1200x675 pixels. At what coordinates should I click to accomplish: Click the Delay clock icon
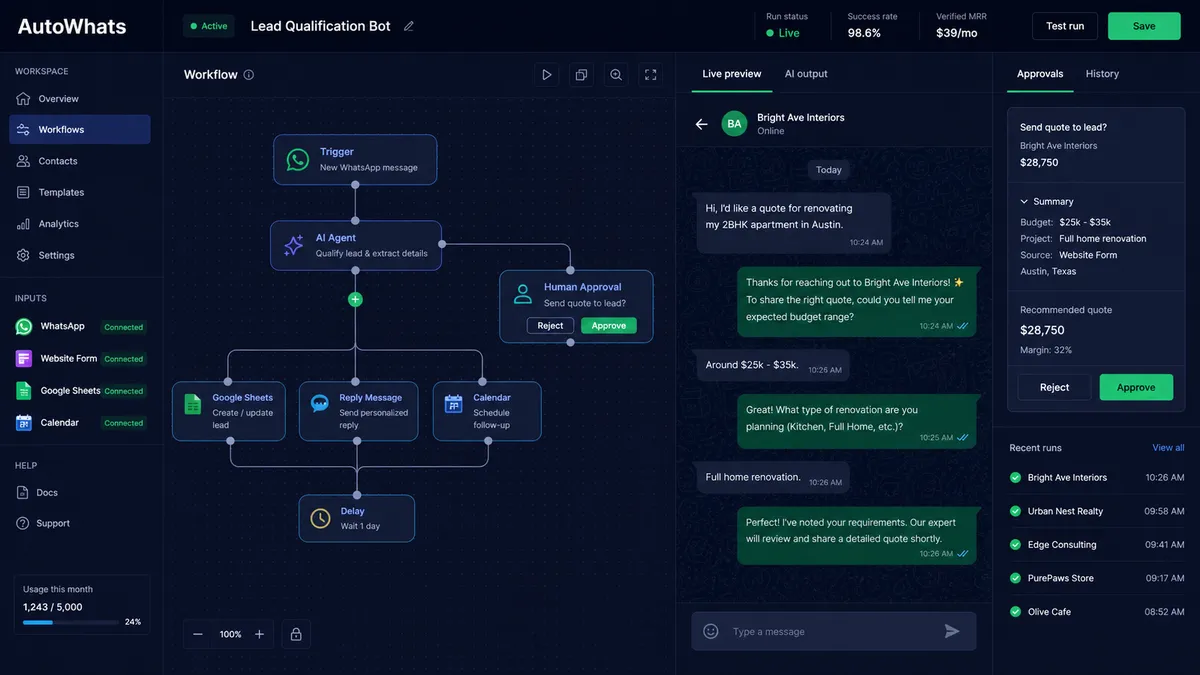point(320,518)
